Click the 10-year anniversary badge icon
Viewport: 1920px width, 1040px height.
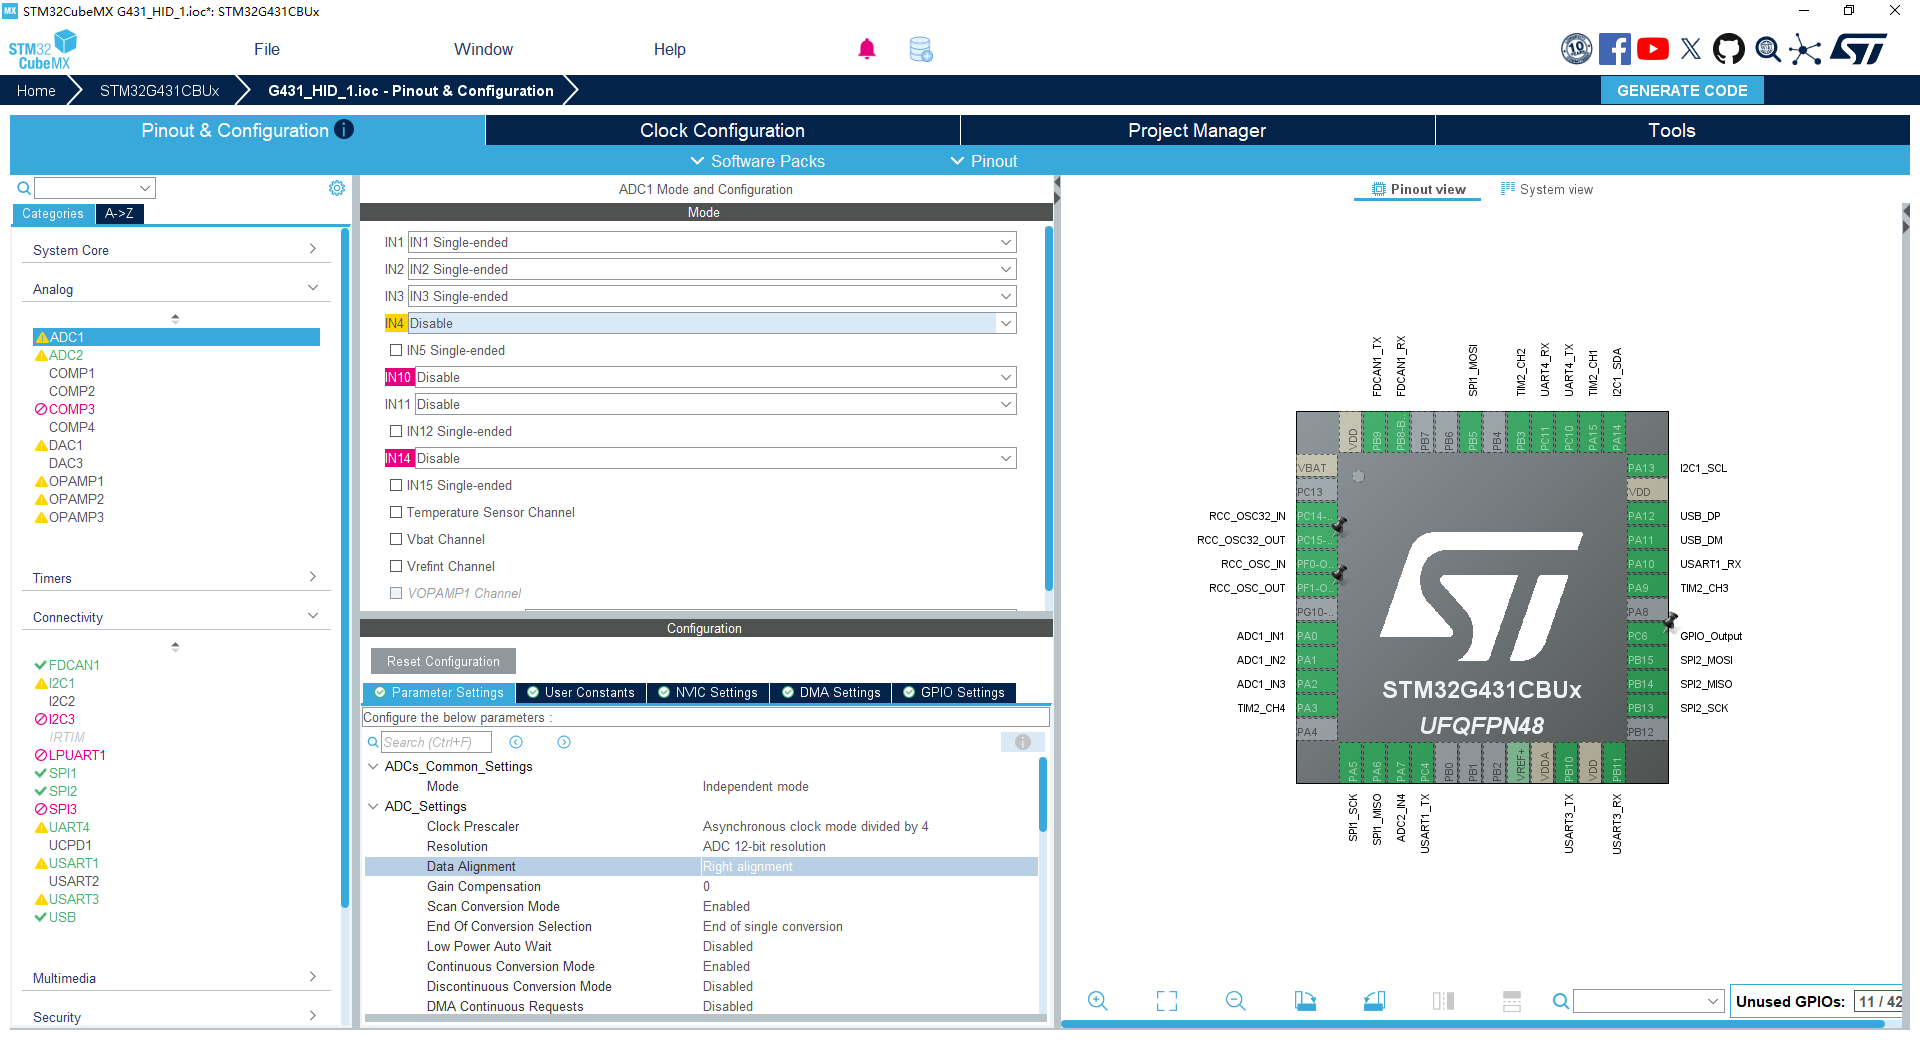click(x=1577, y=49)
